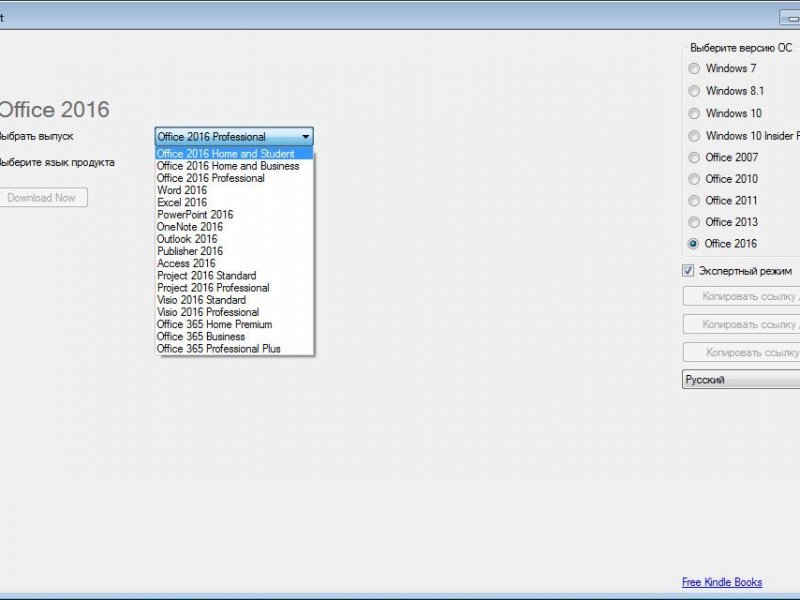Viewport: 800px width, 600px height.
Task: Choose Office 2016 Home and Business
Action: (234, 166)
